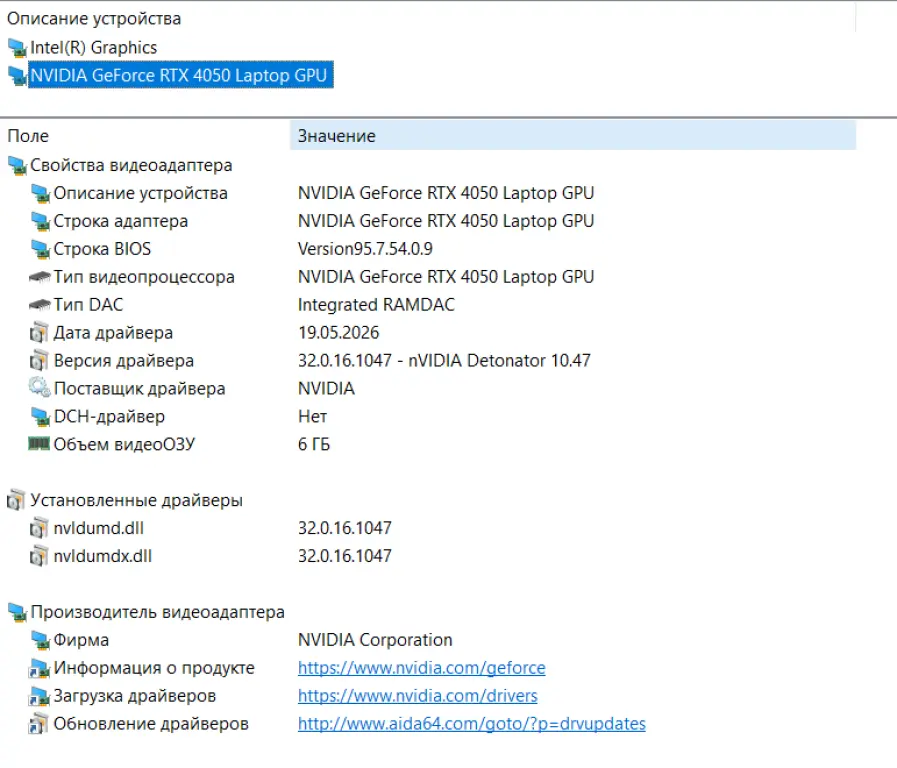Click the Integrated RAMDAC value
This screenshot has height=768, width=897.
point(376,305)
